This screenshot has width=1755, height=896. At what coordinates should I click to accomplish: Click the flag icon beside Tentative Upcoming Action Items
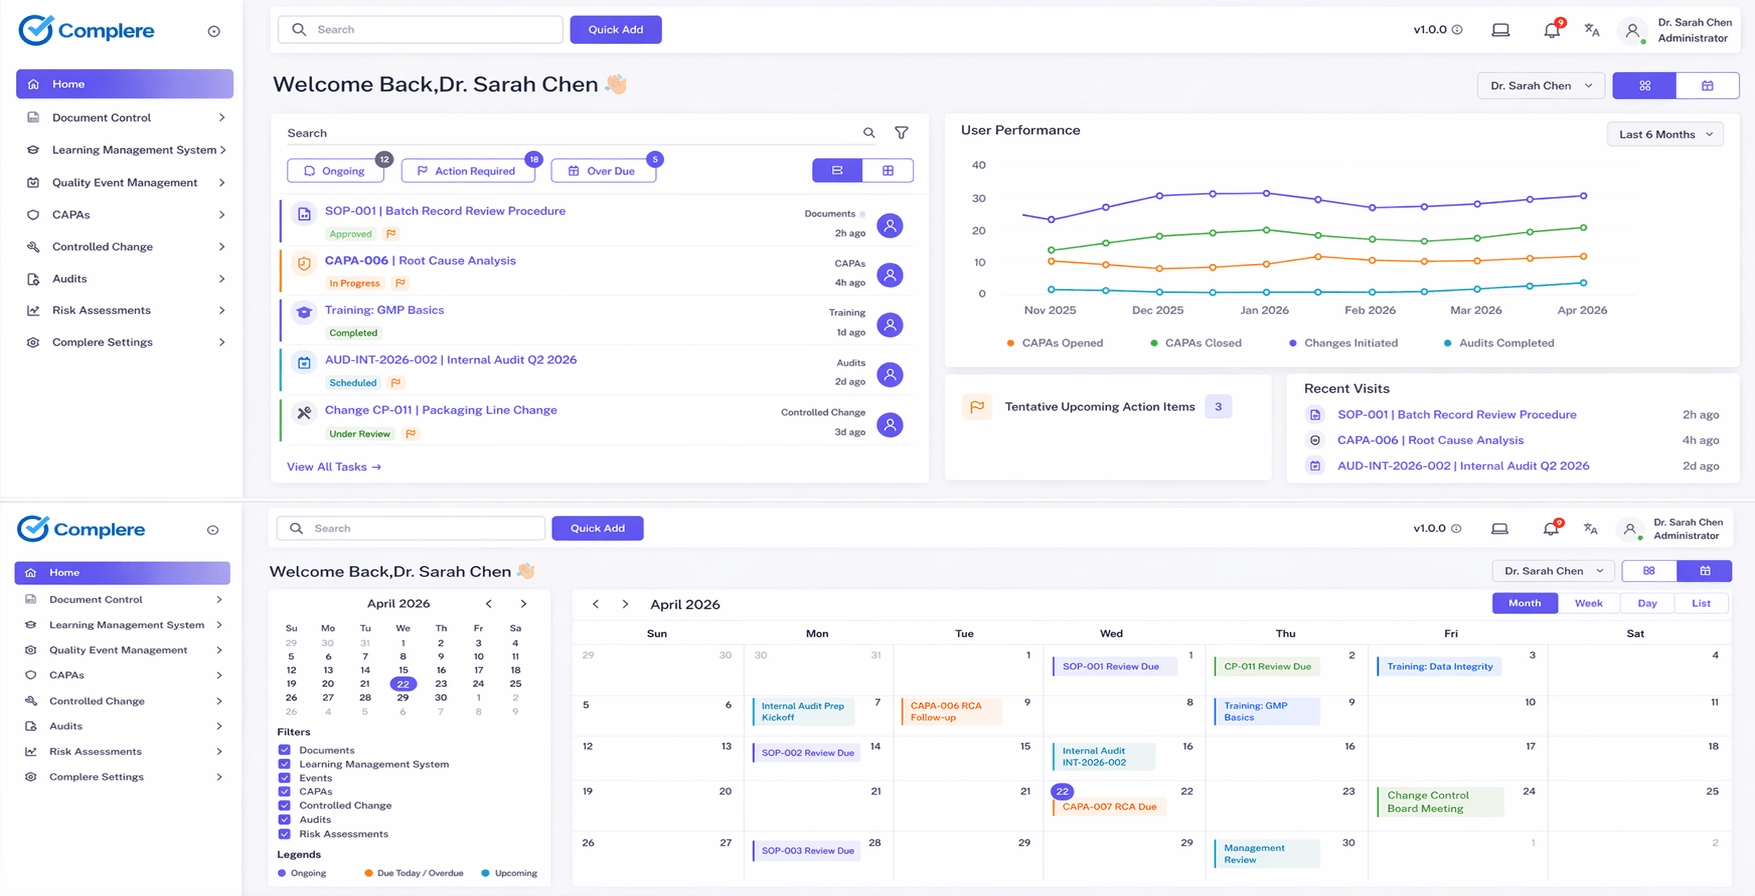click(977, 407)
